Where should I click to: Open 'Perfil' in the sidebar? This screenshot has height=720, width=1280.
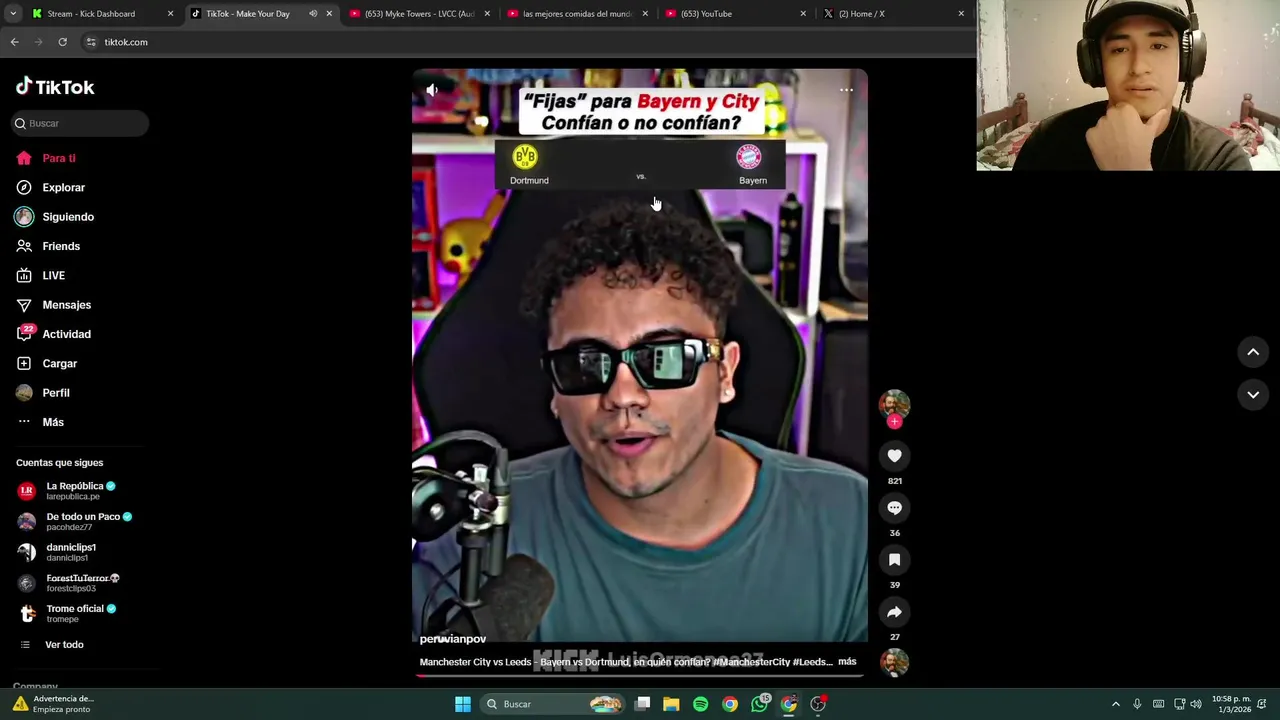click(43, 393)
